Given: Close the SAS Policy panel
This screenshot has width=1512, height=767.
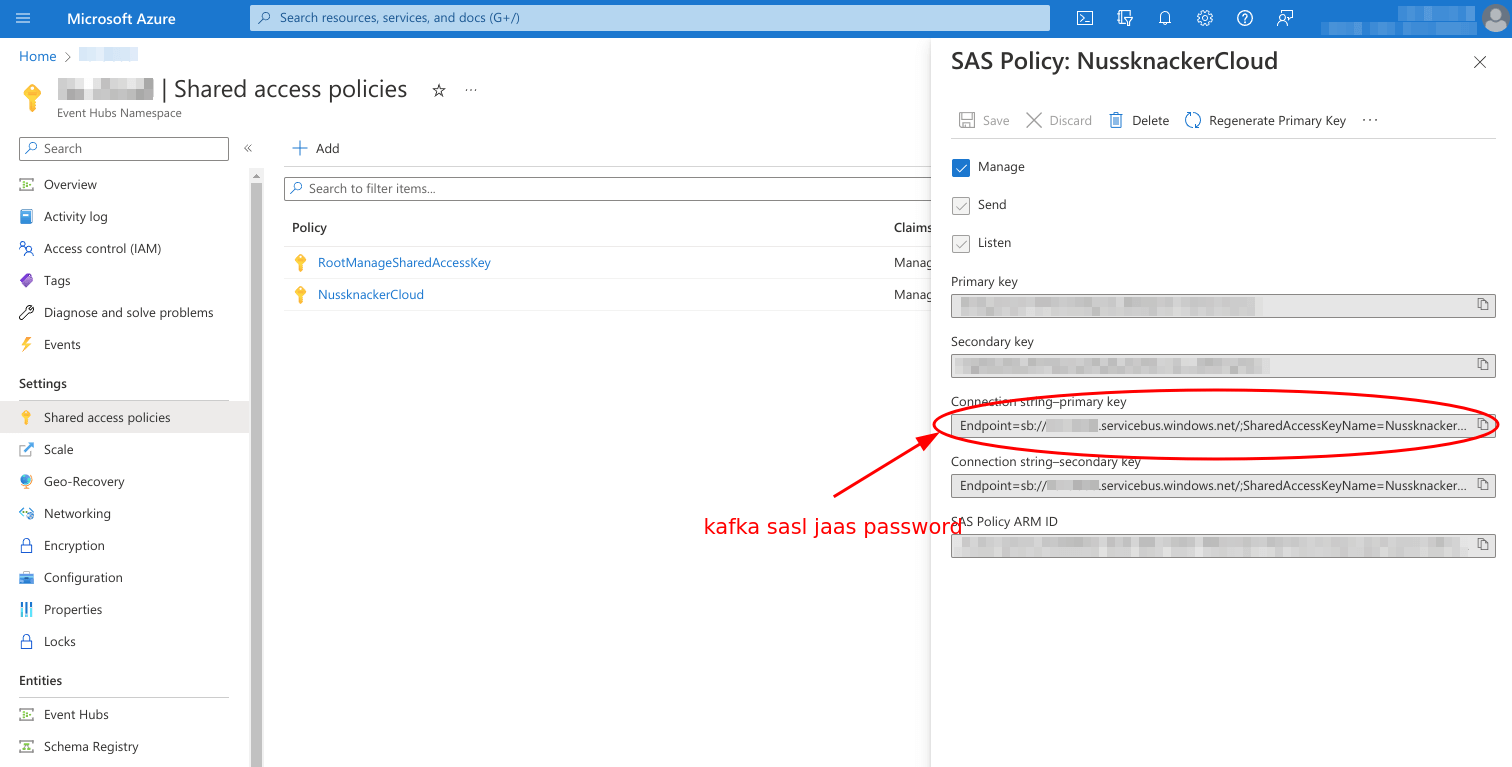Looking at the screenshot, I should point(1480,62).
